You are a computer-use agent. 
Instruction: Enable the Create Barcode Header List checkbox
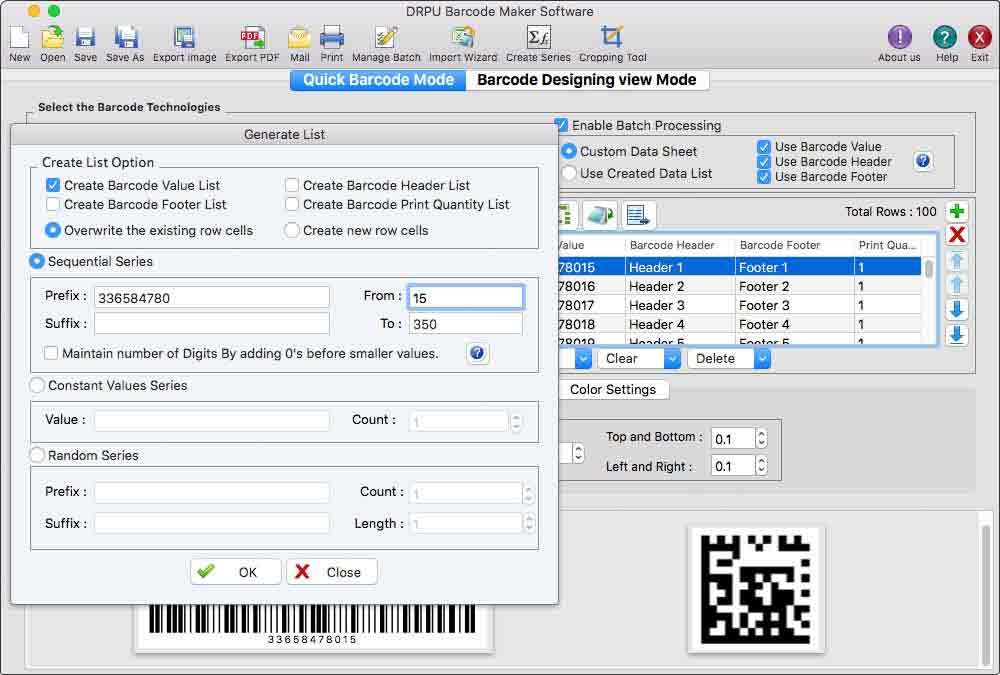(x=291, y=185)
